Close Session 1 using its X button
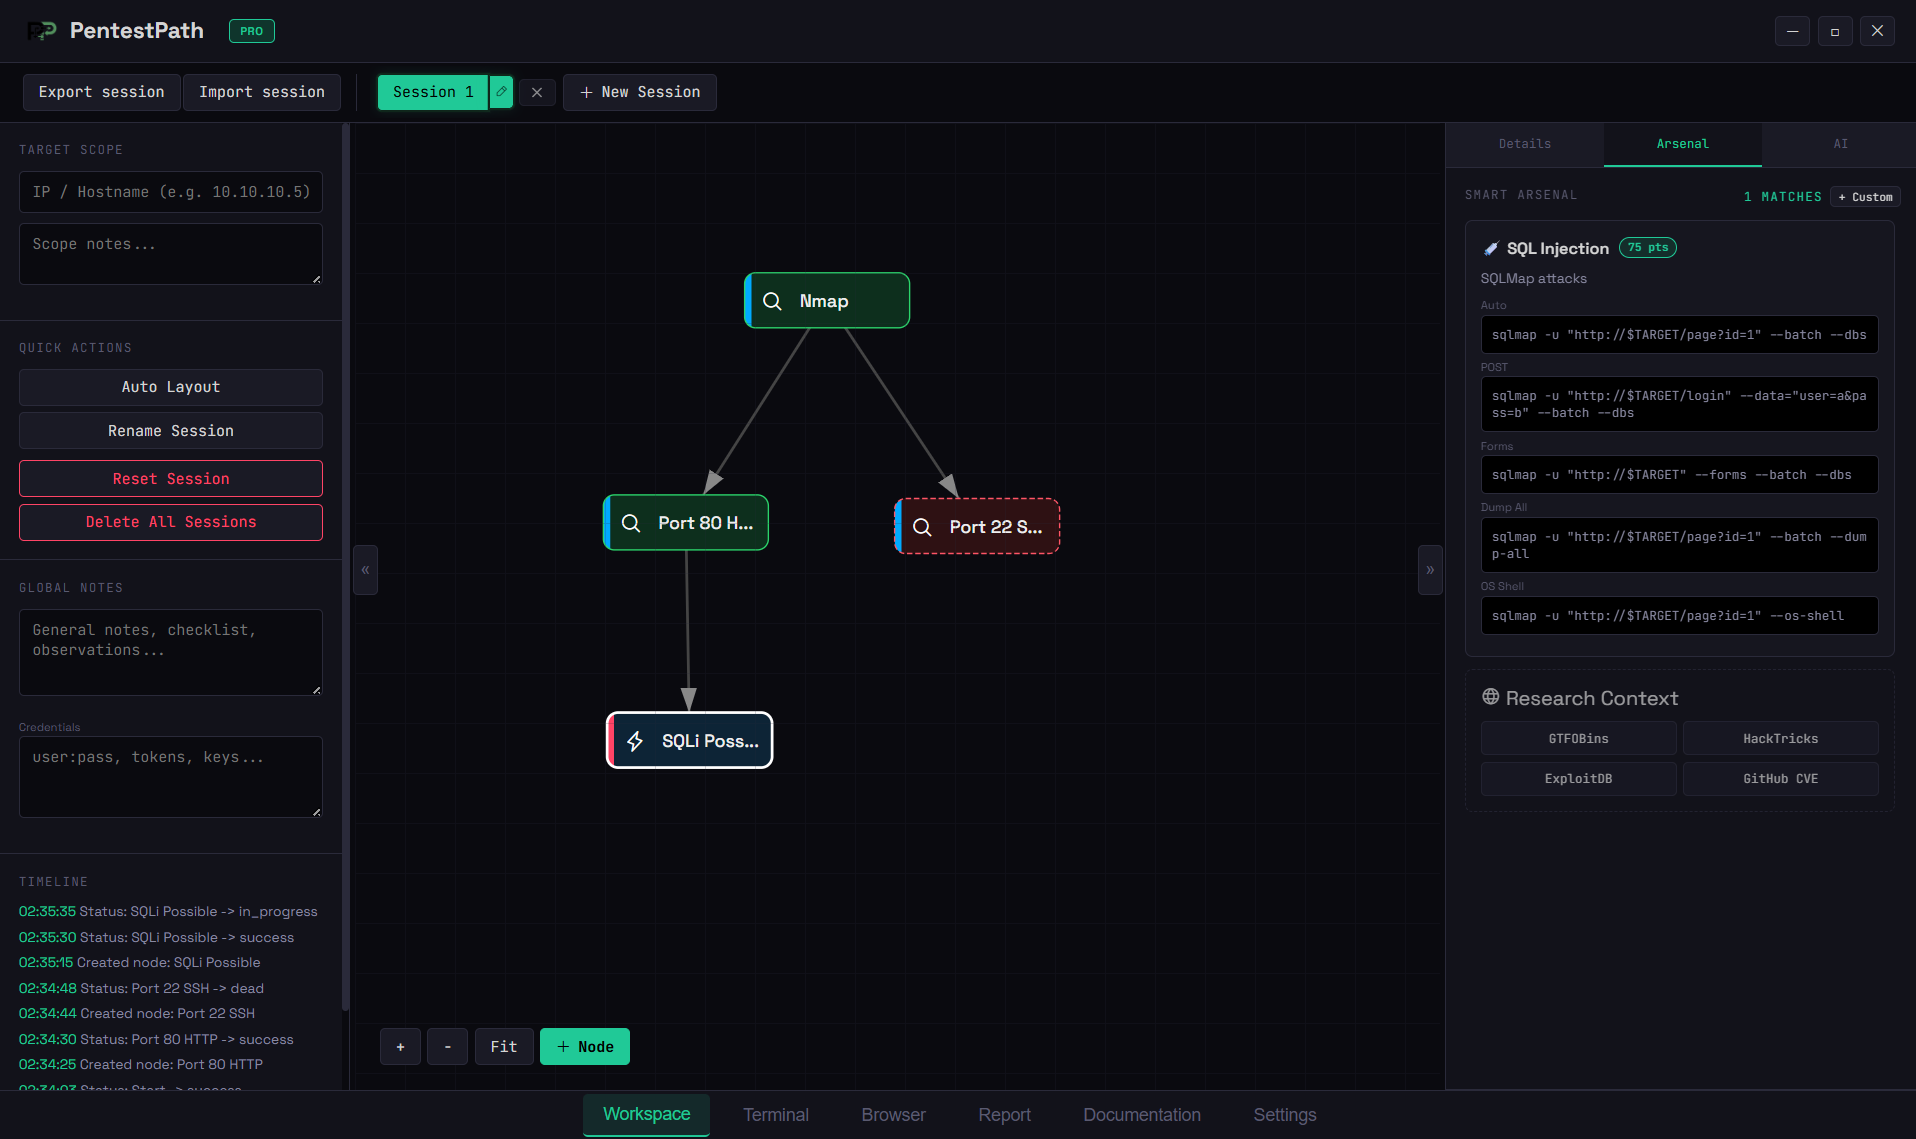Image resolution: width=1916 pixels, height=1139 pixels. (537, 91)
